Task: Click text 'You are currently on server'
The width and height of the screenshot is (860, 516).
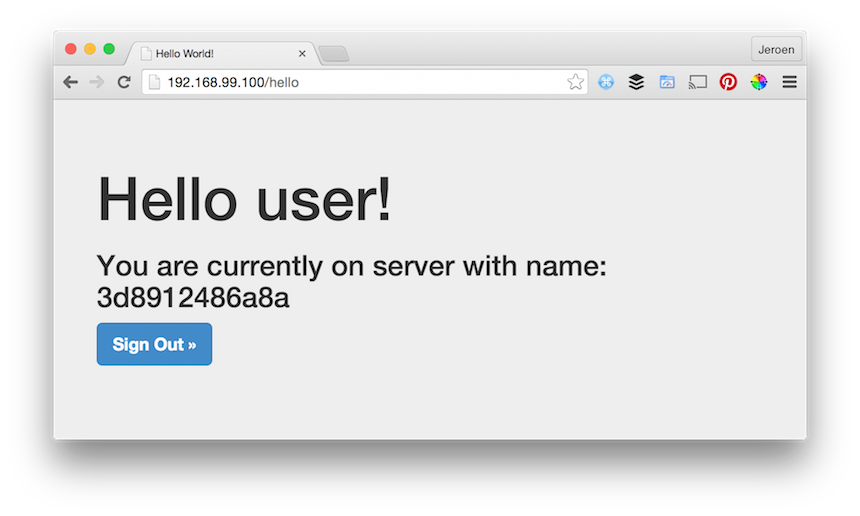Action: [x=275, y=266]
